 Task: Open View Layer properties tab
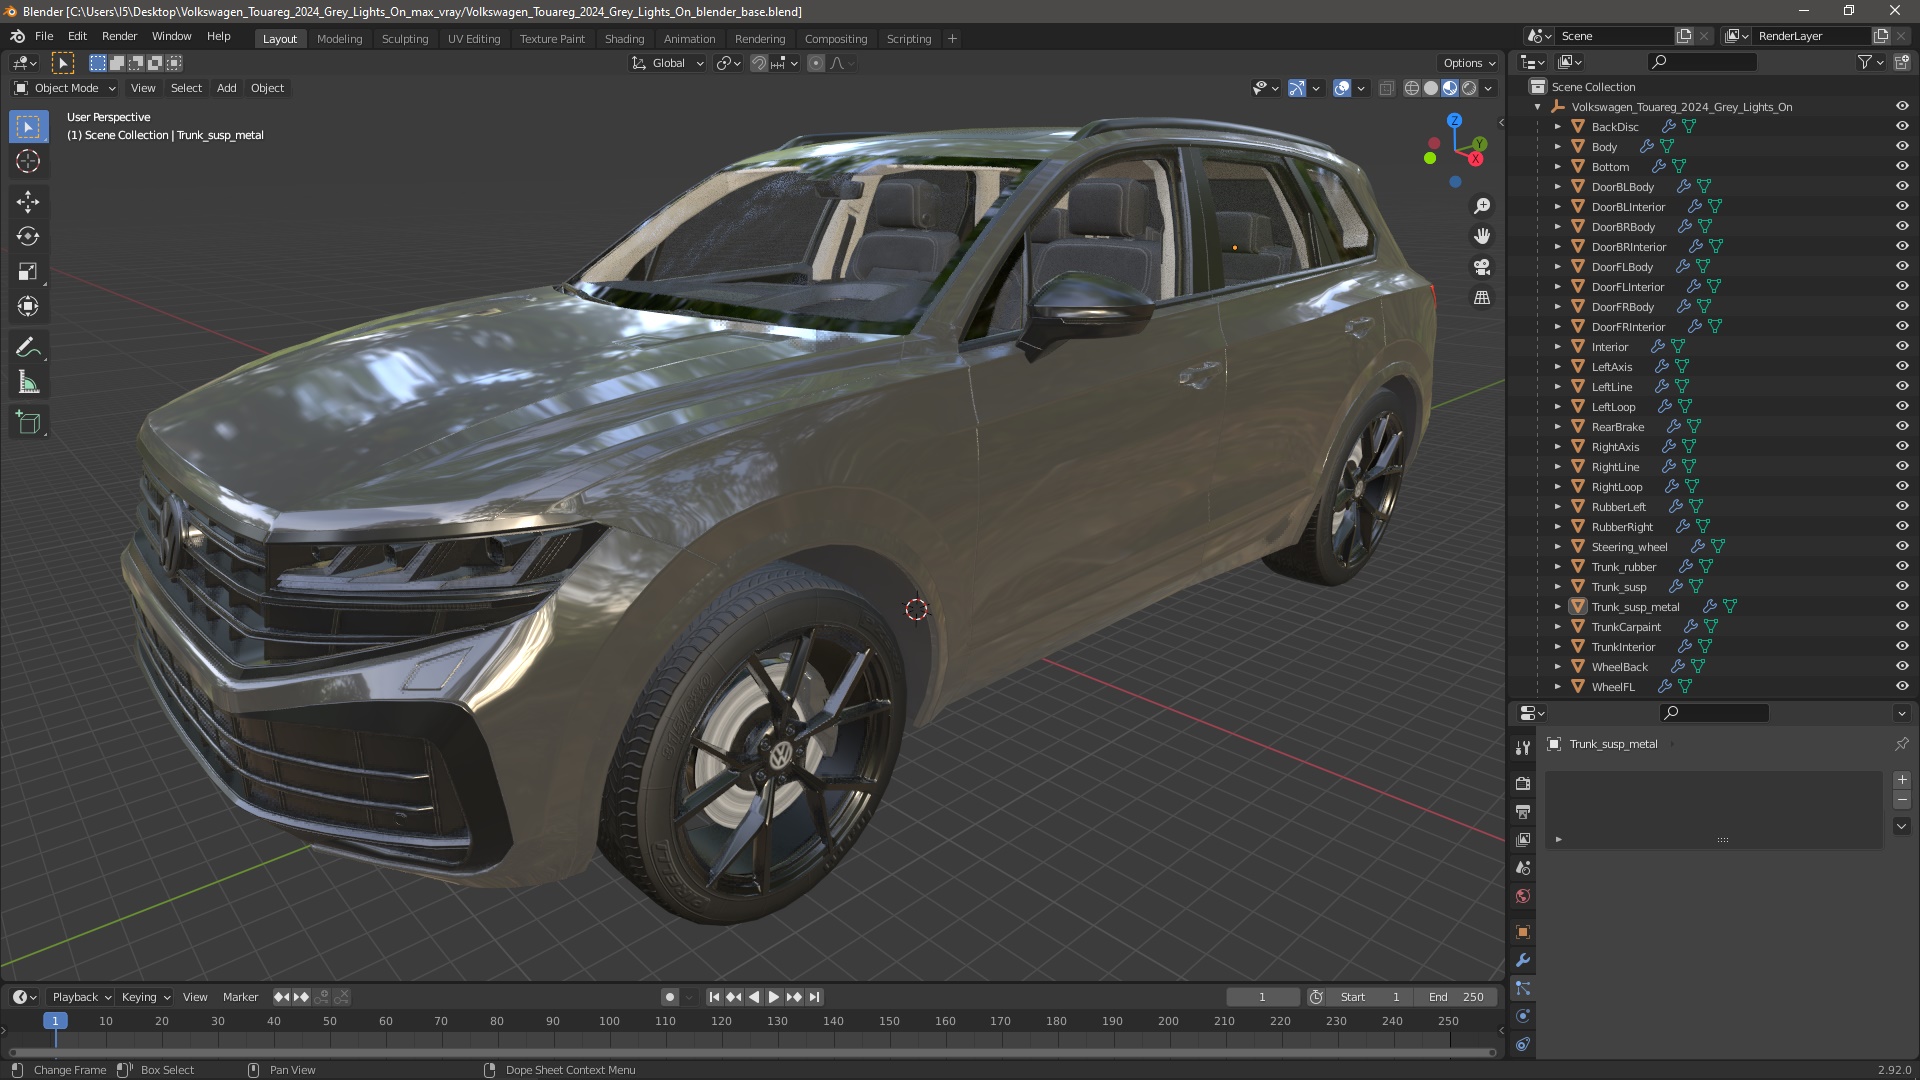(x=1523, y=840)
